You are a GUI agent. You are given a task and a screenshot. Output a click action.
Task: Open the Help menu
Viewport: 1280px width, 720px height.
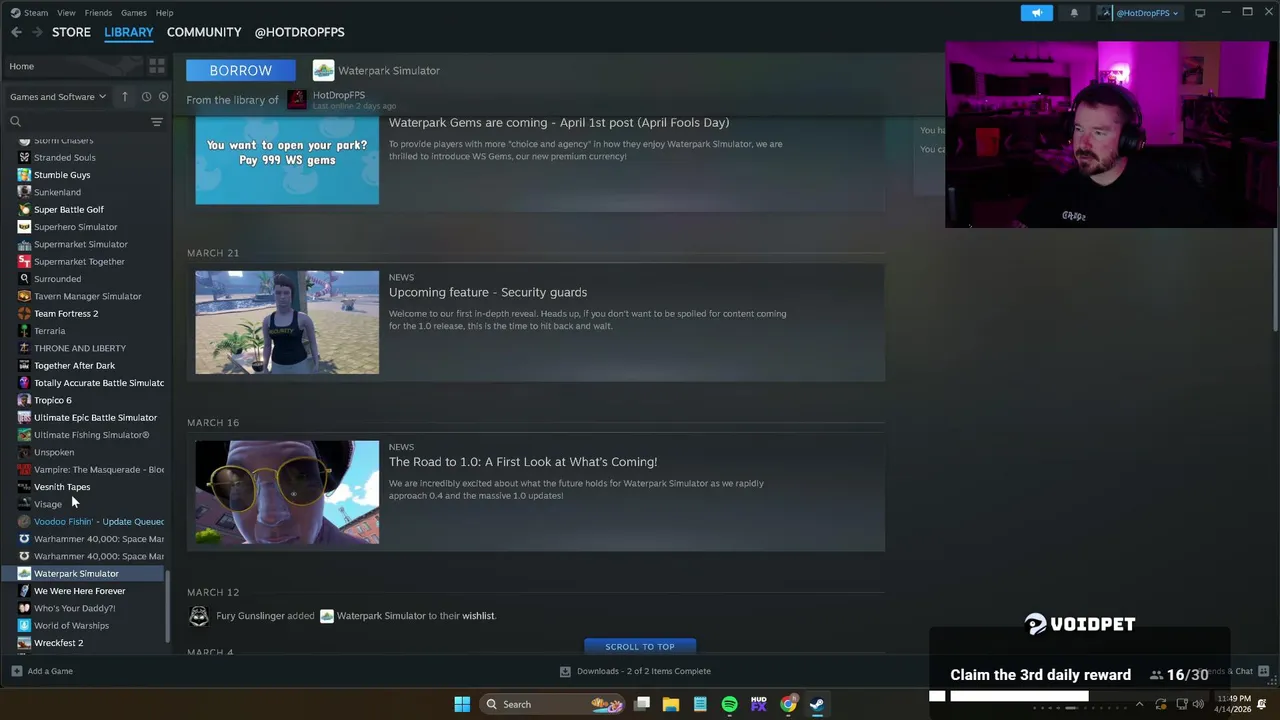pyautogui.click(x=164, y=13)
